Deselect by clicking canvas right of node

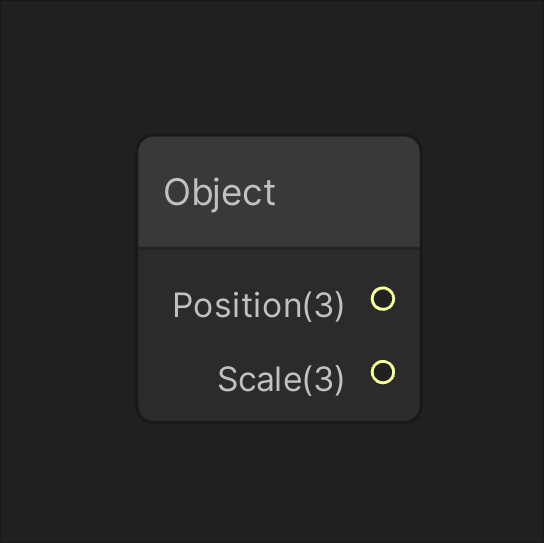pos(482,278)
